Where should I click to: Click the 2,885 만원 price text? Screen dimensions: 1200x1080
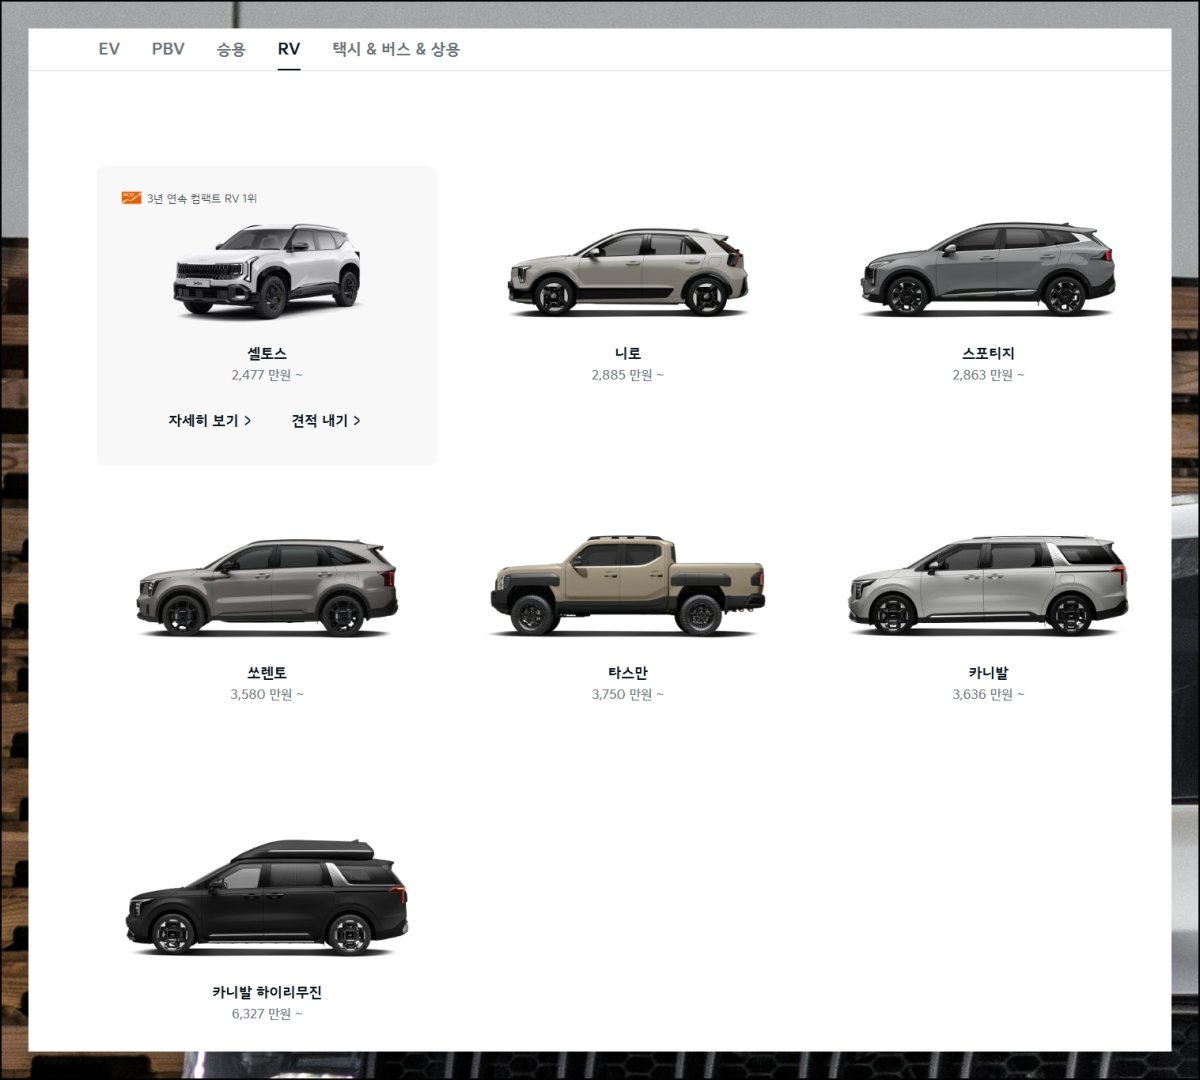click(628, 375)
